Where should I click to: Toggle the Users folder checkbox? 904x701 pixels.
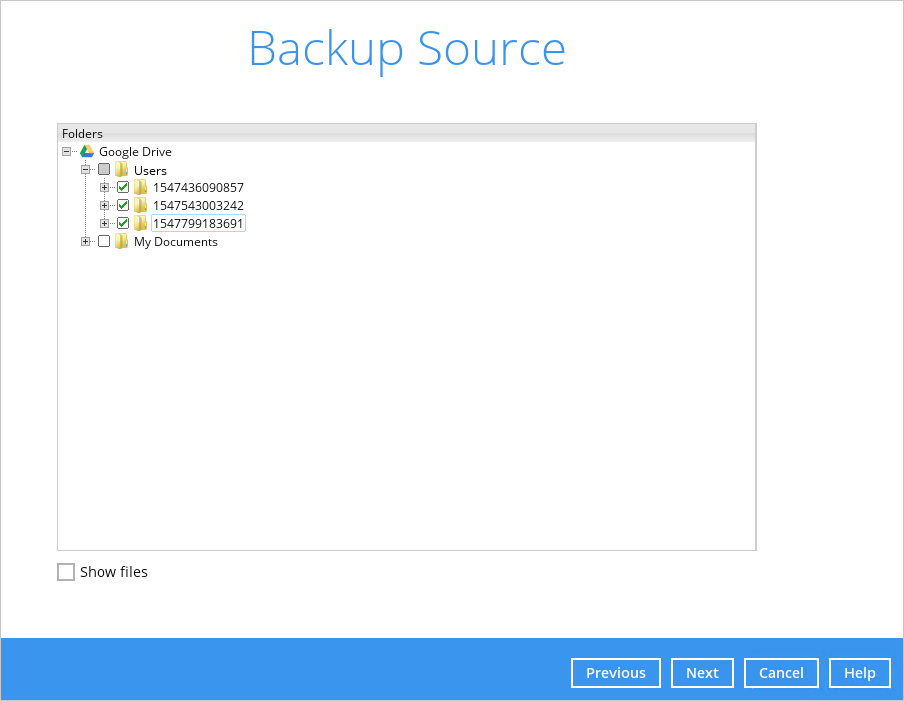pyautogui.click(x=104, y=169)
